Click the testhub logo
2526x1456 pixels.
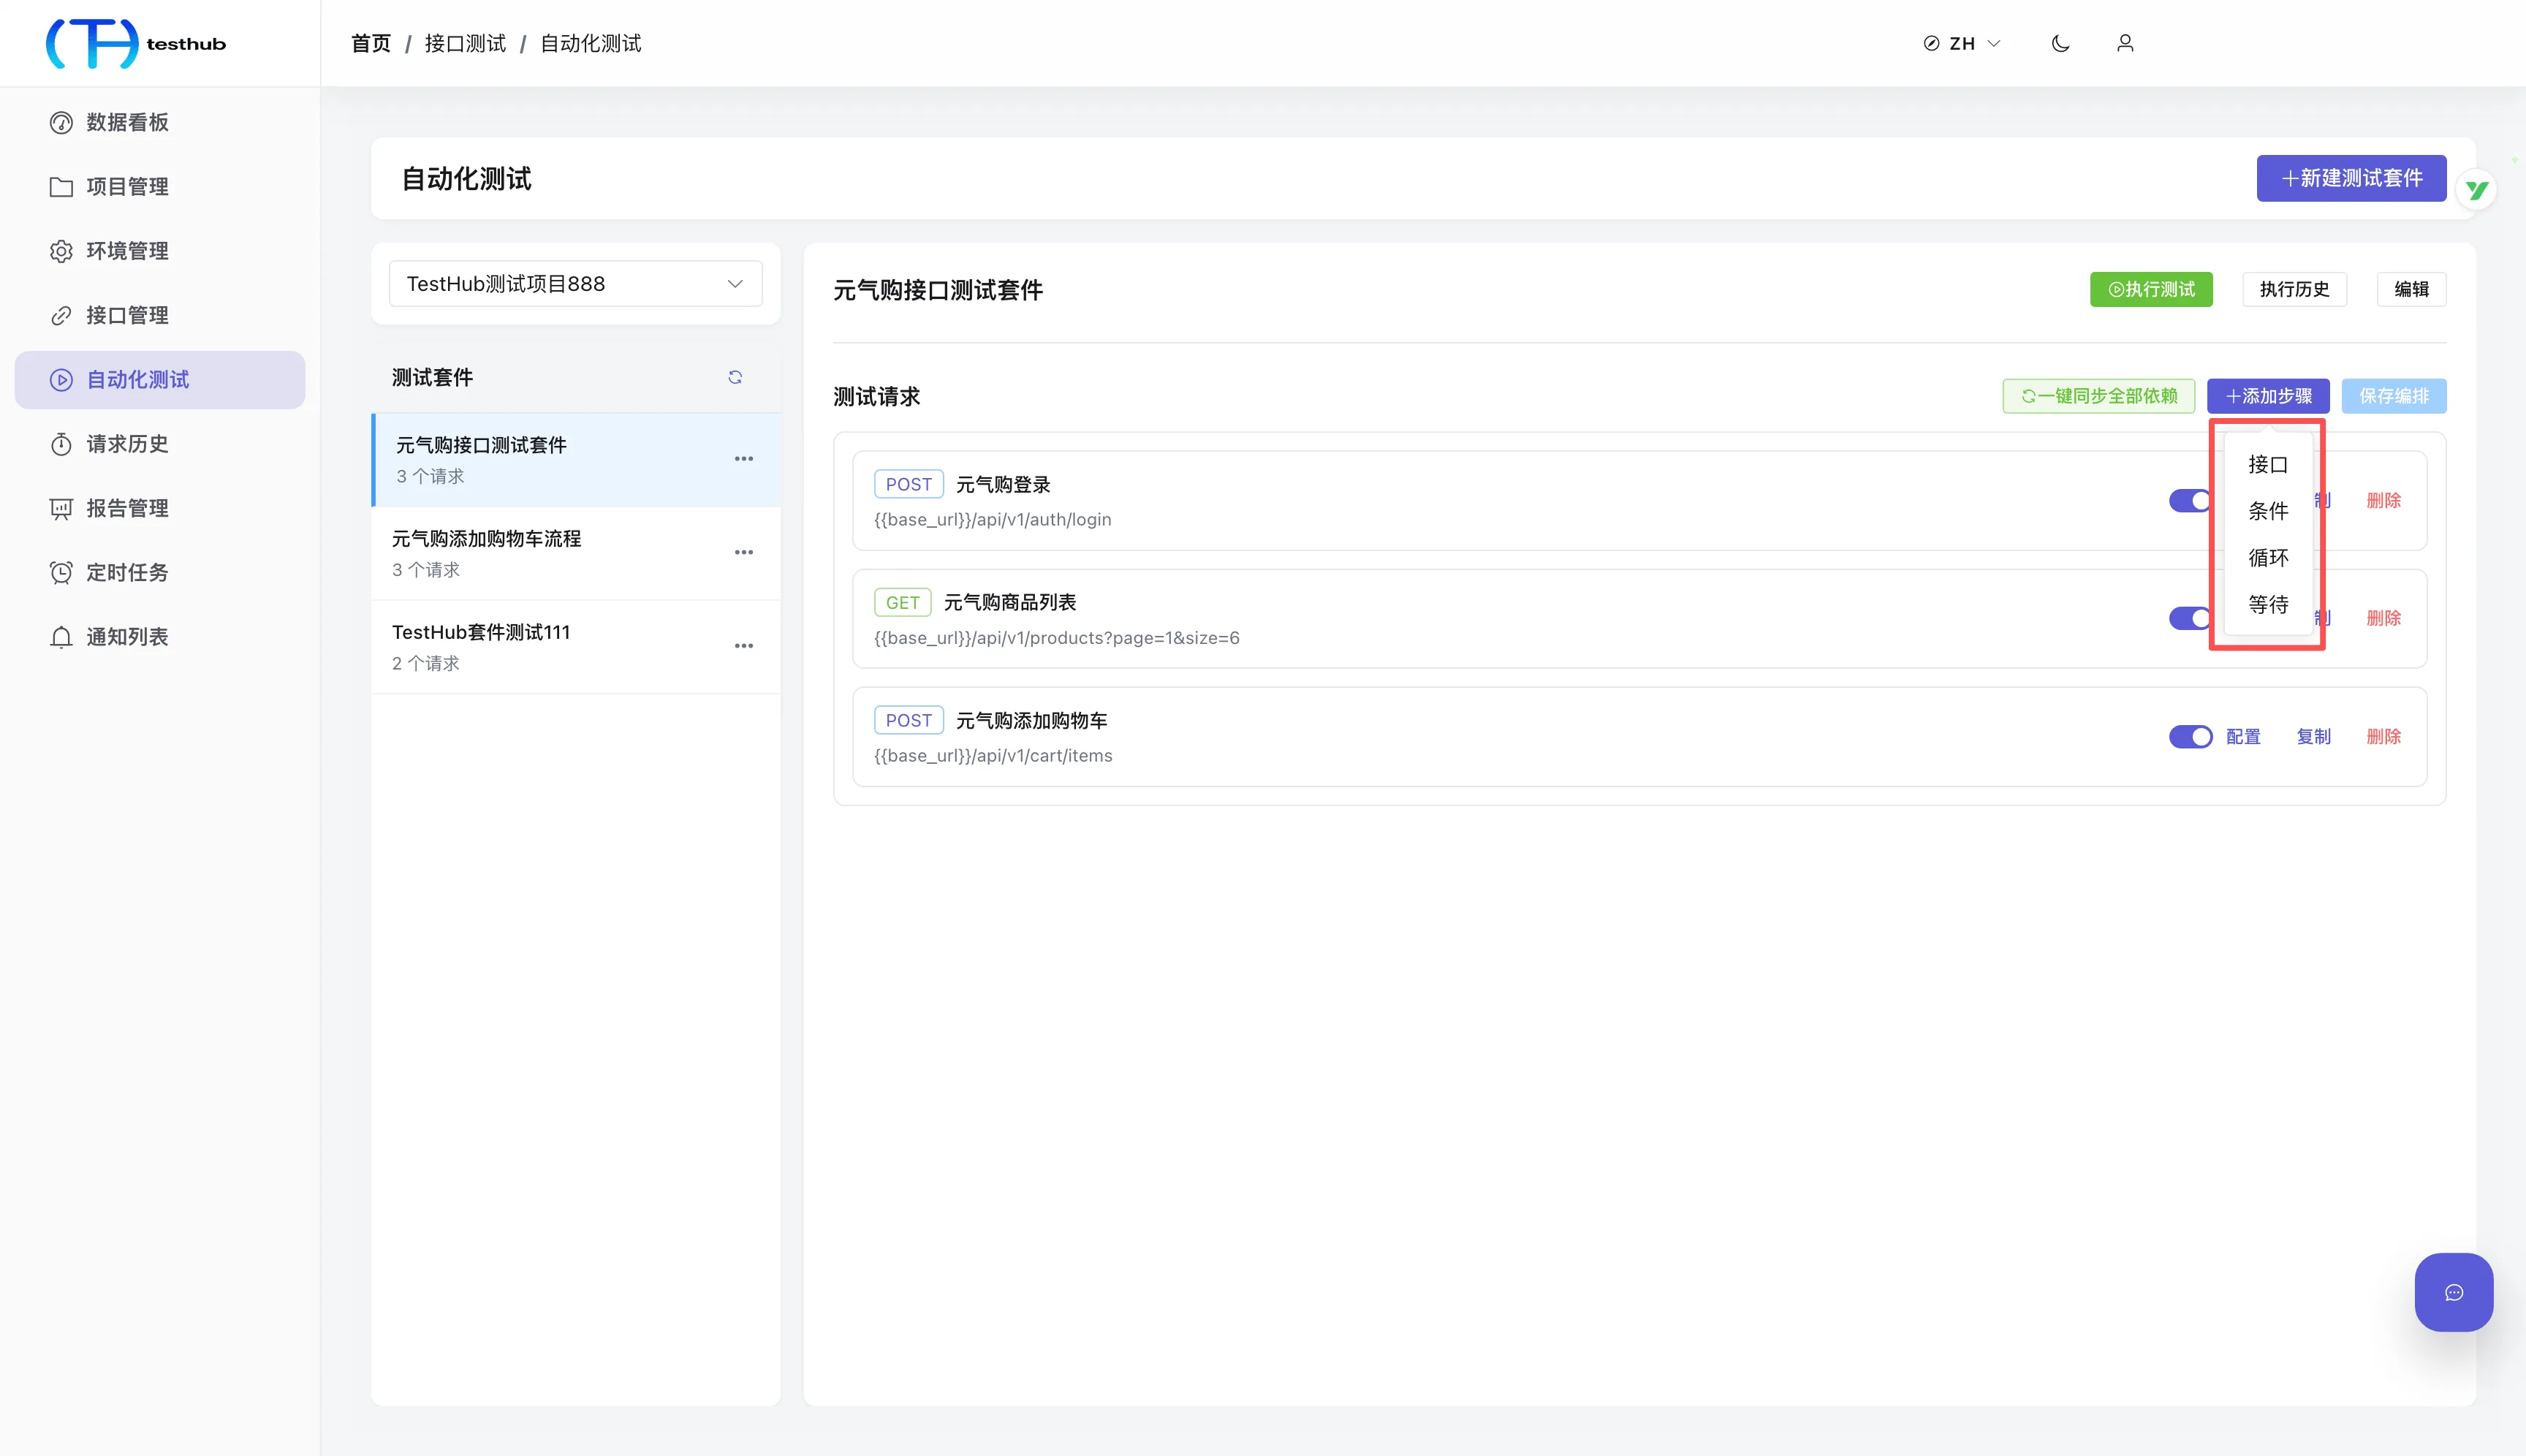(x=137, y=43)
